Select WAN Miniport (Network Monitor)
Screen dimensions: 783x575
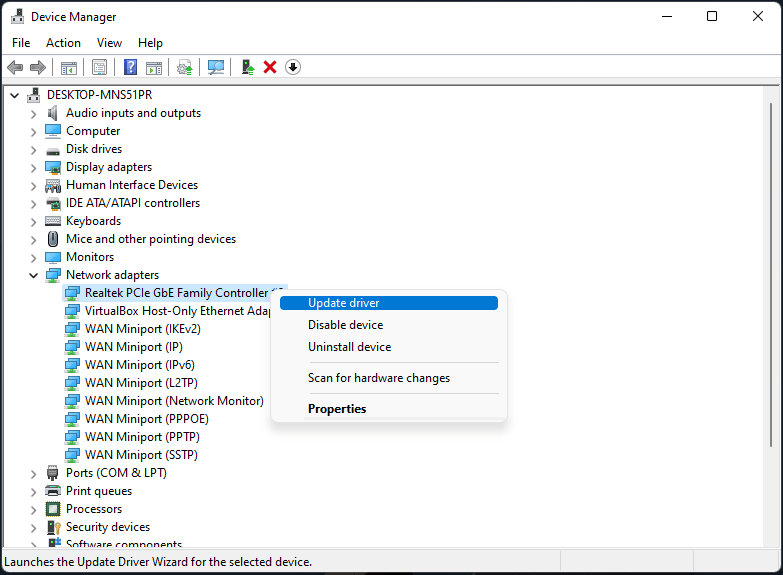174,401
